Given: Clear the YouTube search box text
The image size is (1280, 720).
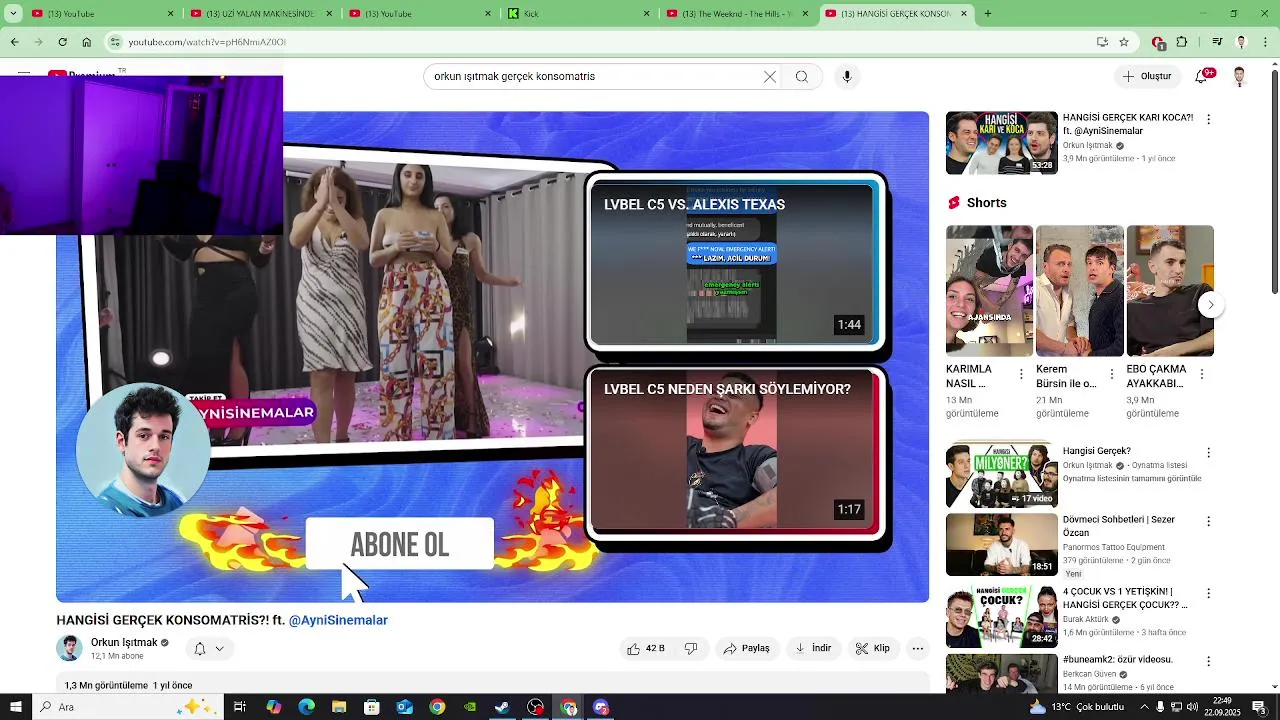Looking at the screenshot, I should point(770,77).
